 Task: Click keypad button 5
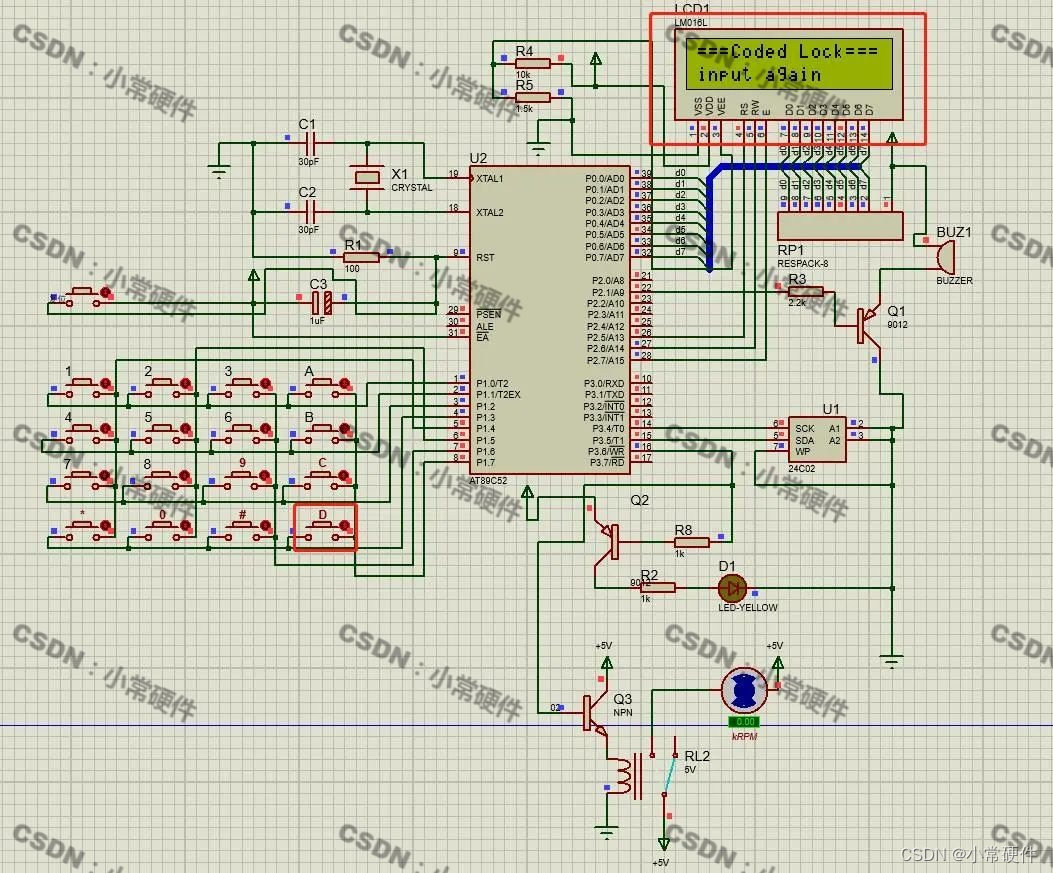[x=163, y=433]
